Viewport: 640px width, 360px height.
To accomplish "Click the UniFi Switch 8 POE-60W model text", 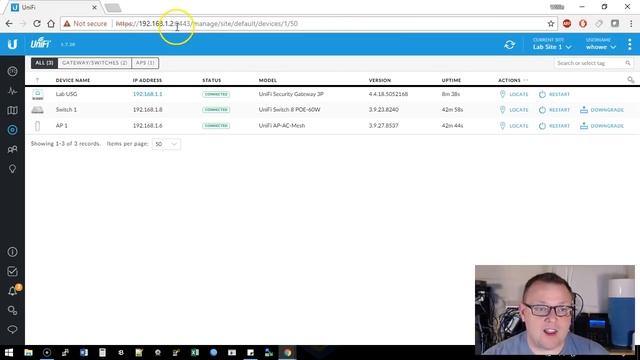I will (289, 109).
